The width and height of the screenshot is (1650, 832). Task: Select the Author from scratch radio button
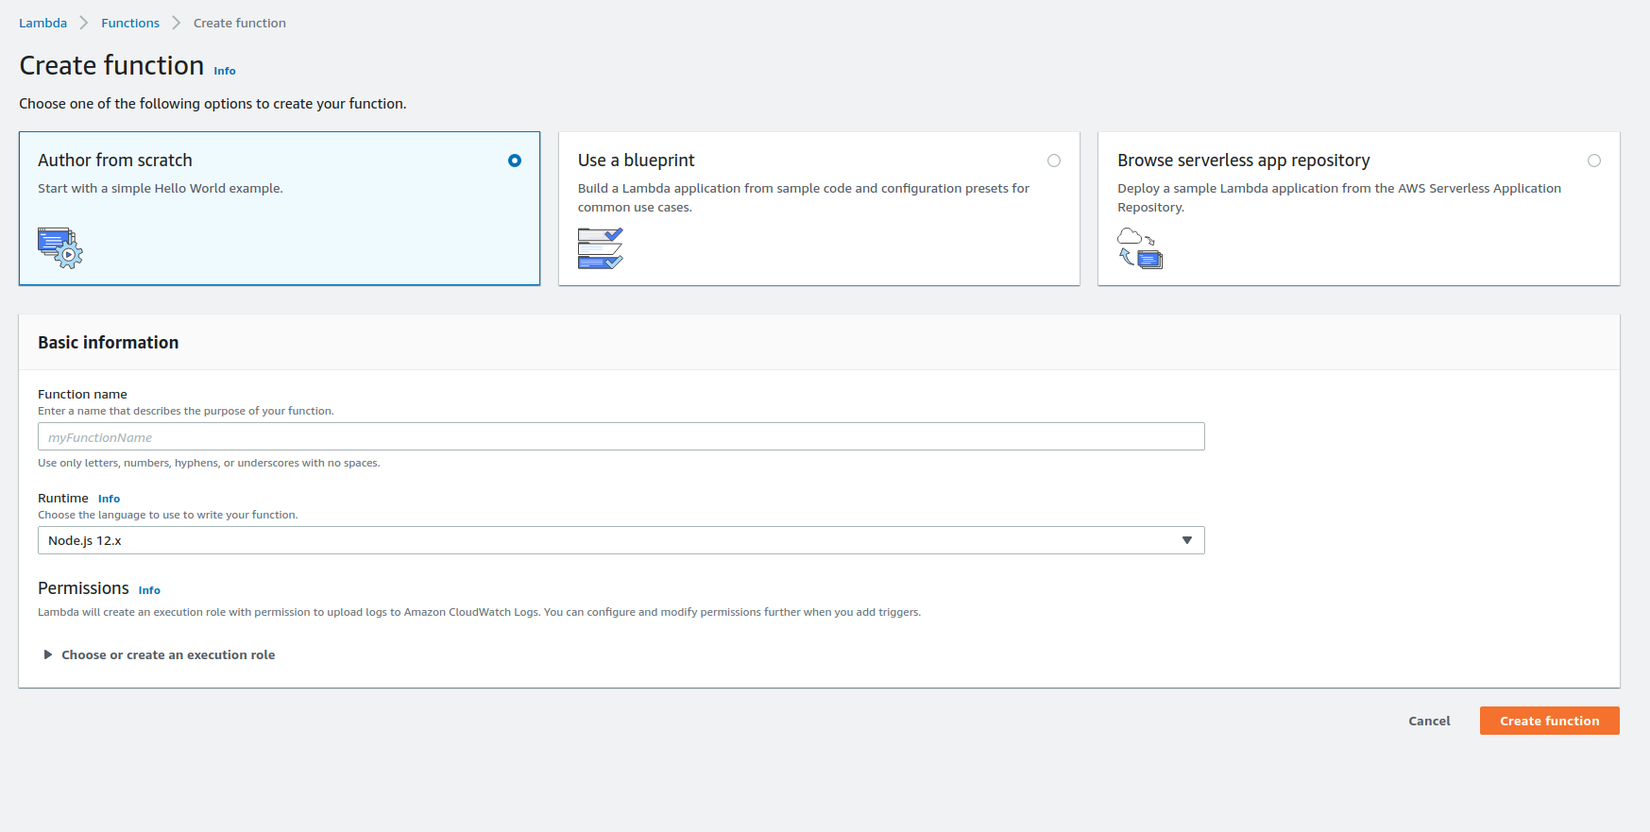[514, 161]
